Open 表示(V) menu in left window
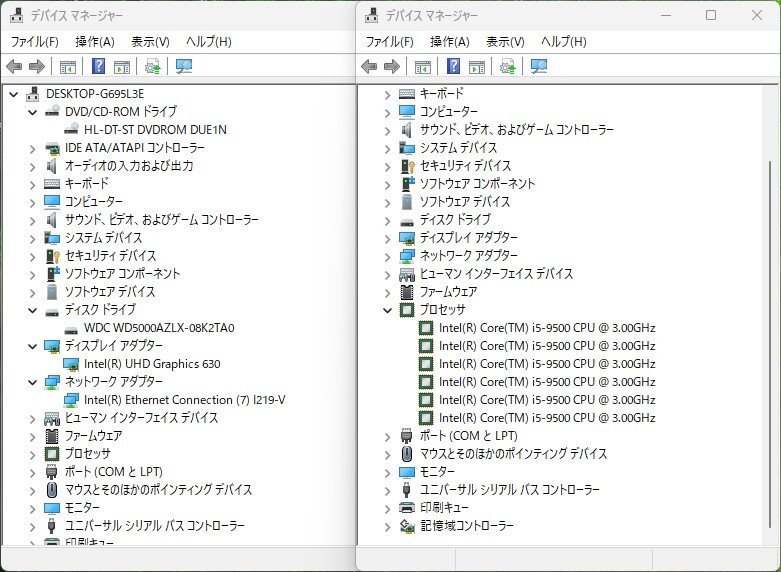The image size is (781, 572). coord(150,42)
